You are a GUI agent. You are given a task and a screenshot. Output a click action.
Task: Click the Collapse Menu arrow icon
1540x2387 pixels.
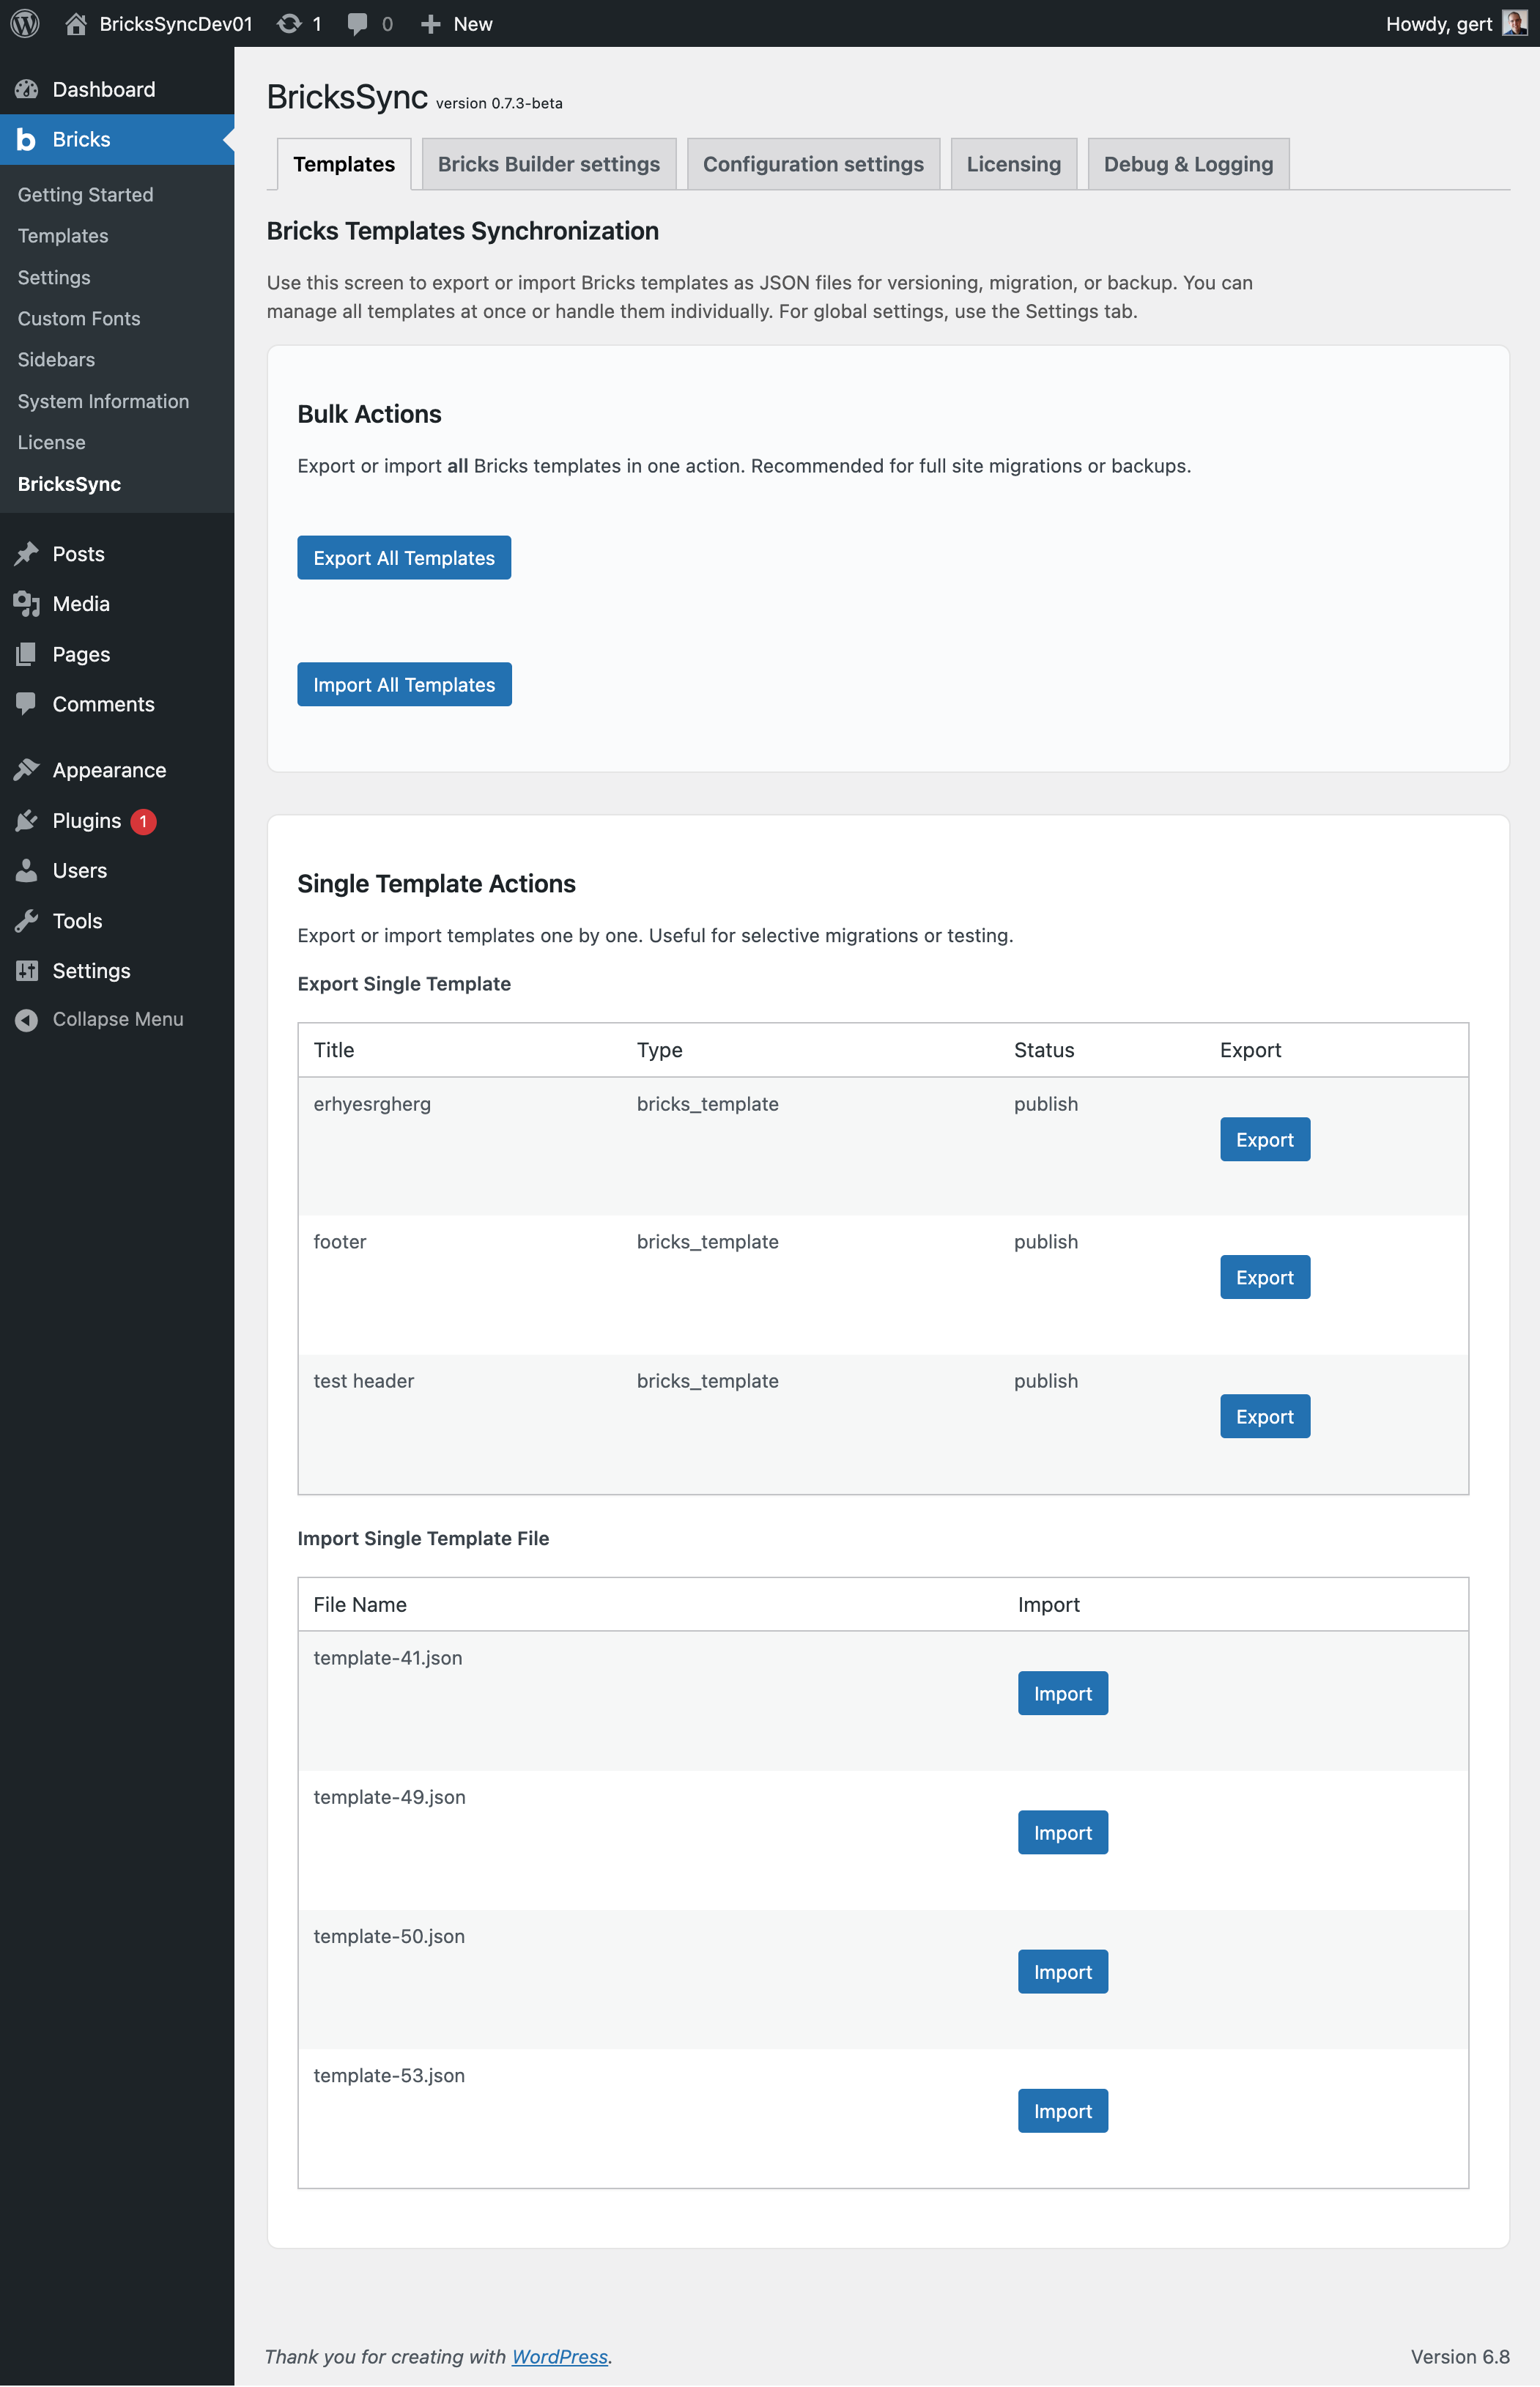pyautogui.click(x=26, y=1019)
